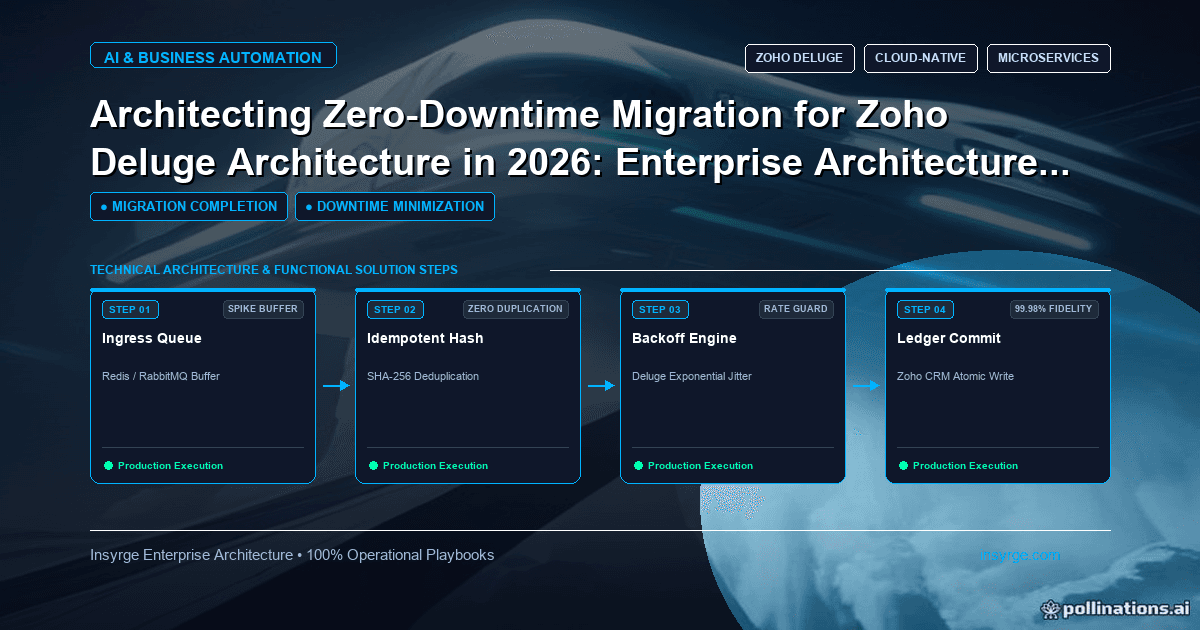Click the green status dot in Idempotent Hash card
Viewport: 1200px width, 630px height.
click(373, 466)
